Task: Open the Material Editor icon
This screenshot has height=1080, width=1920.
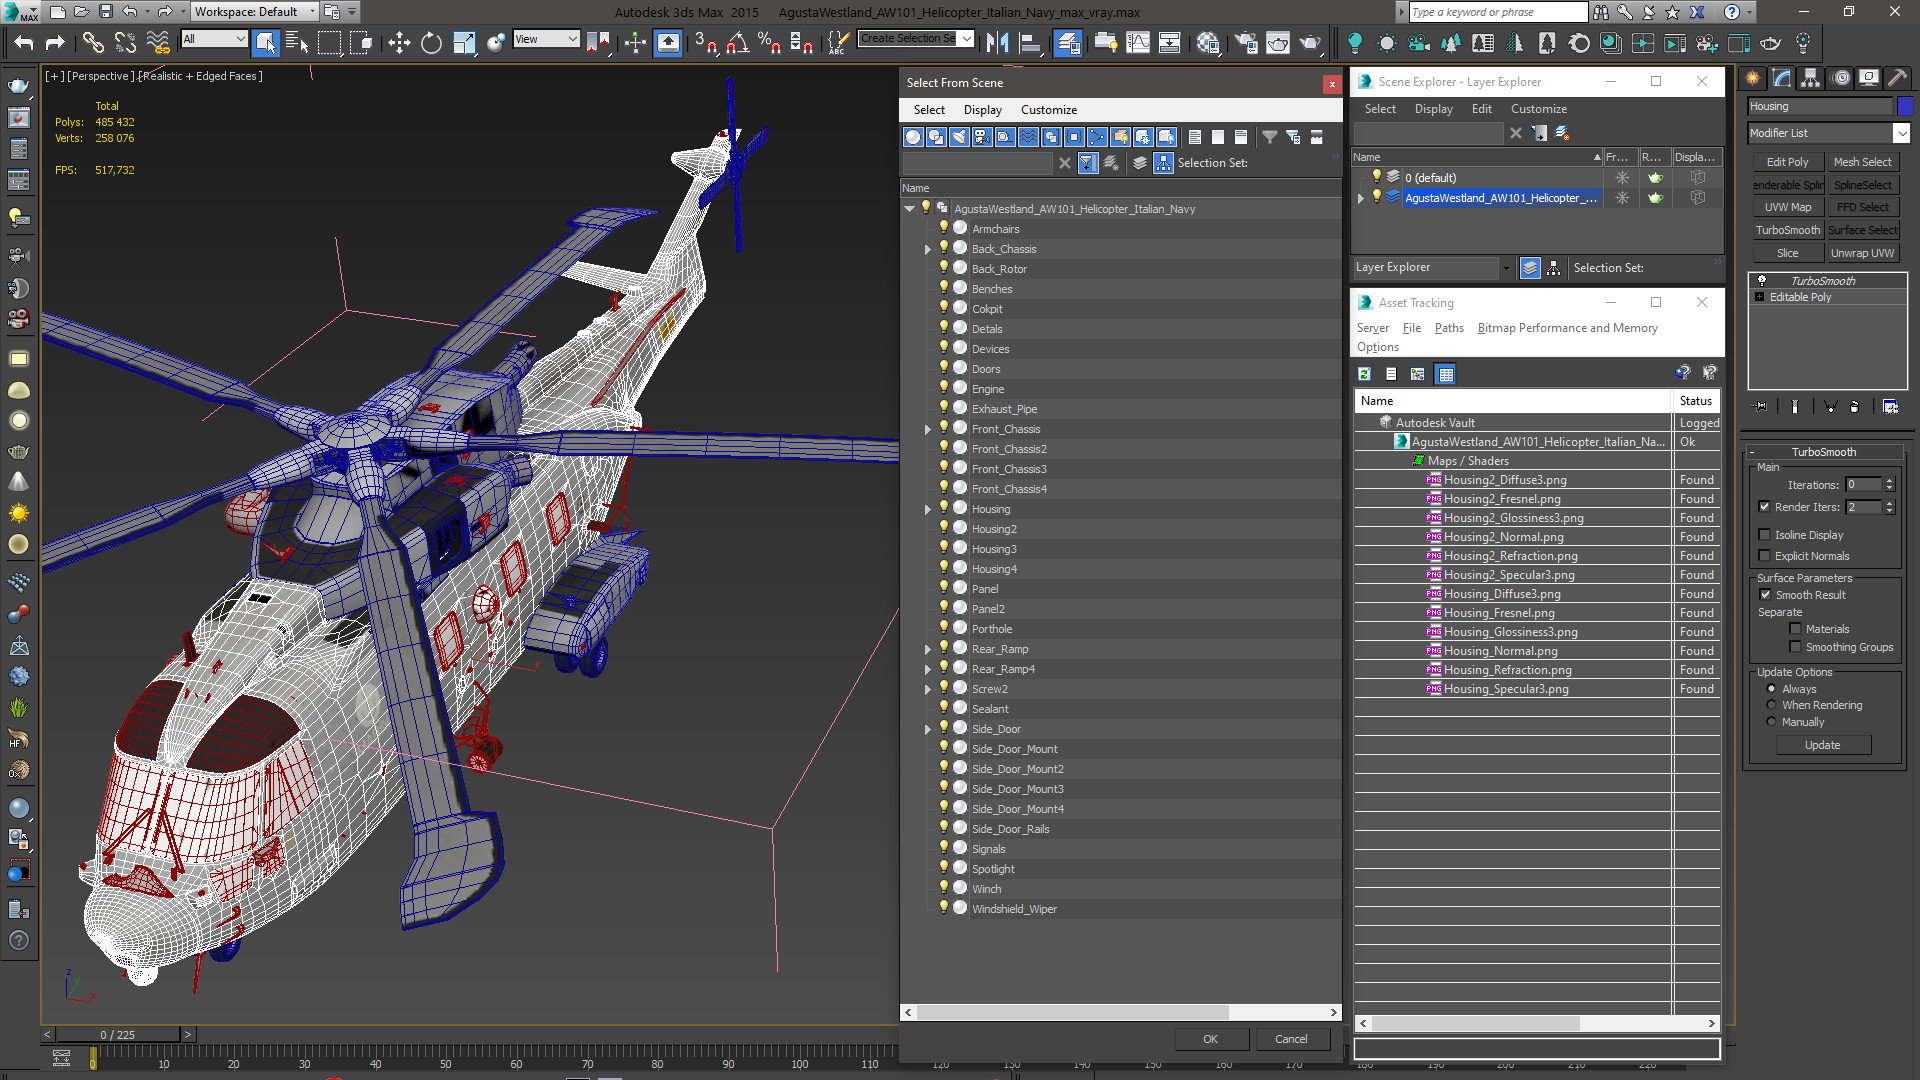Action: tap(1208, 42)
